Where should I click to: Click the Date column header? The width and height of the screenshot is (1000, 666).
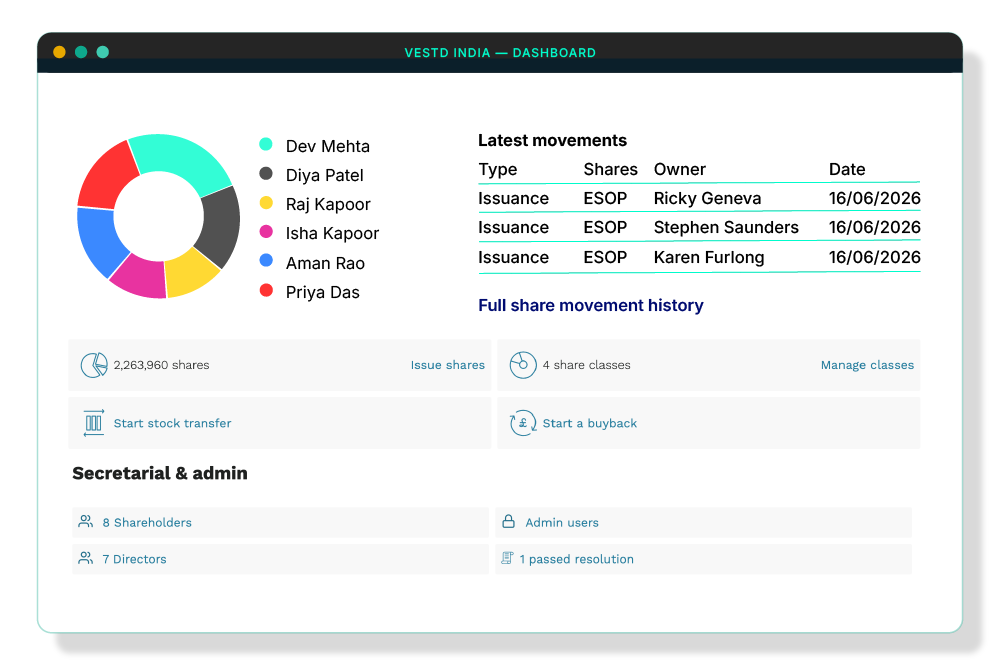847,169
